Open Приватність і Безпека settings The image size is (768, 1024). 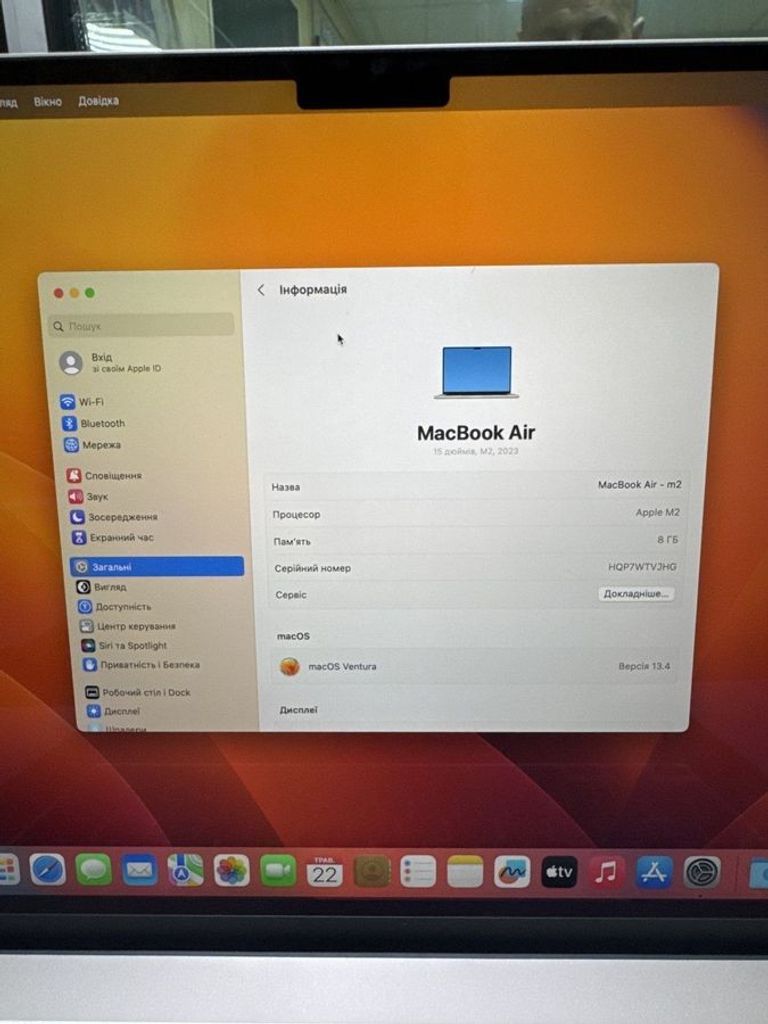click(x=142, y=665)
